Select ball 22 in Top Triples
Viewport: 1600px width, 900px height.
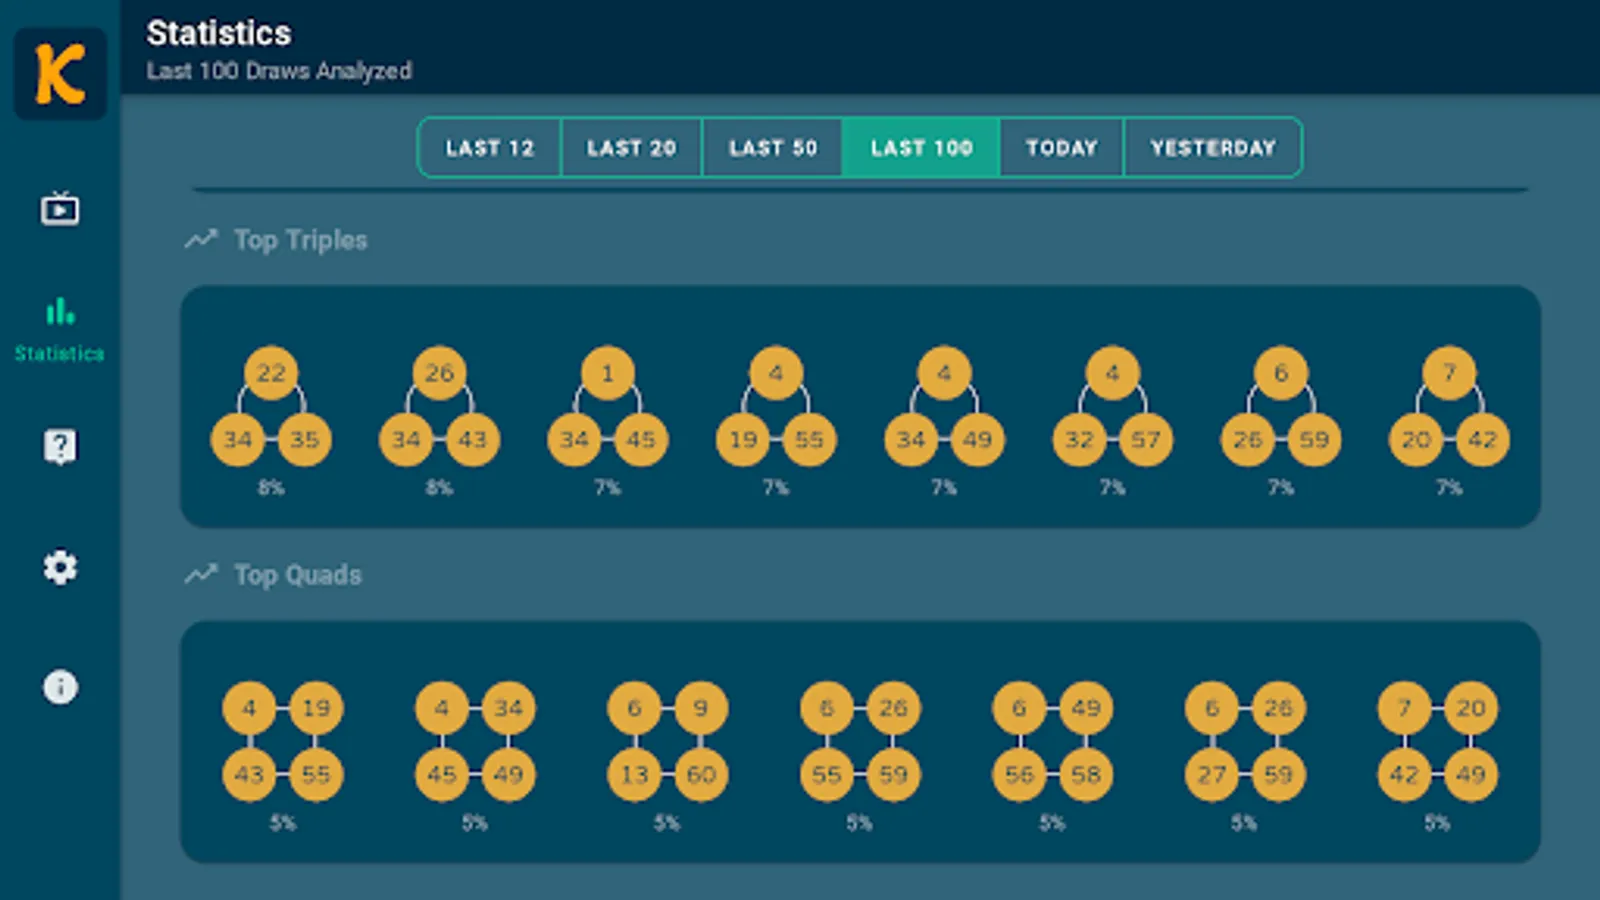point(271,373)
